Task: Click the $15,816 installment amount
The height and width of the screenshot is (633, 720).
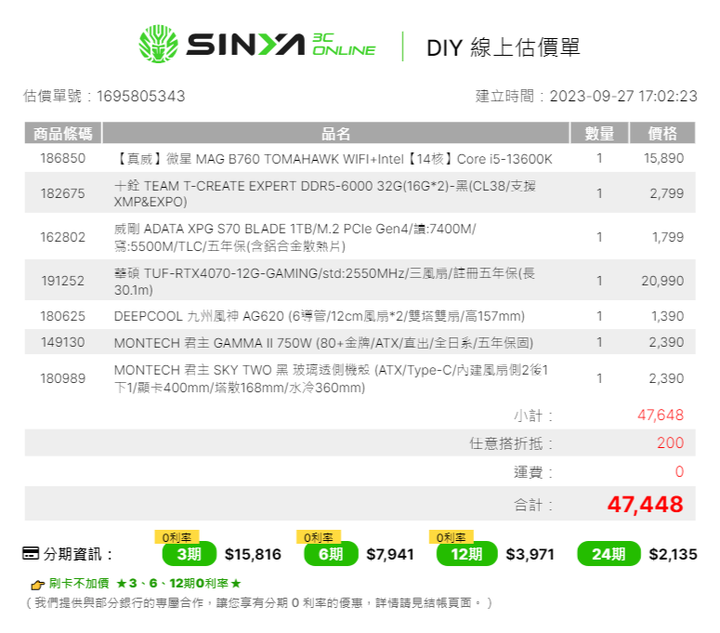Action: pos(253,554)
